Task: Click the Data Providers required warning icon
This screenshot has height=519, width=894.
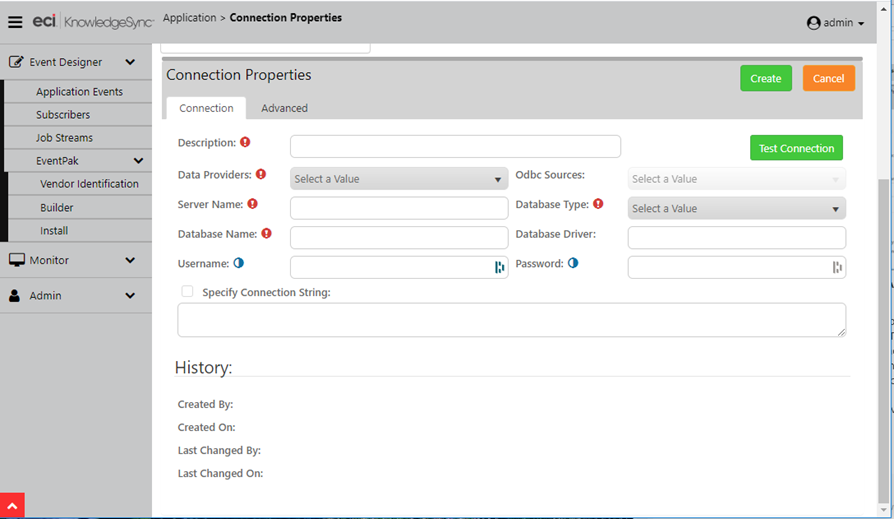Action: pos(261,174)
